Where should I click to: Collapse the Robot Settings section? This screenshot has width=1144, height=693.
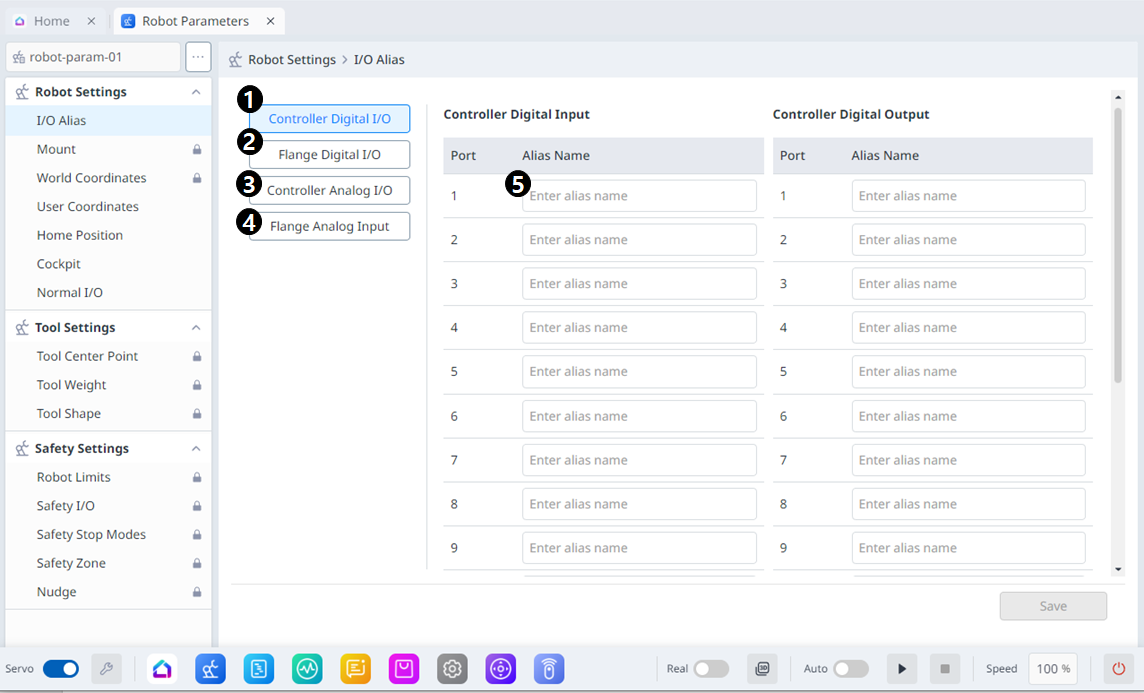point(196,92)
